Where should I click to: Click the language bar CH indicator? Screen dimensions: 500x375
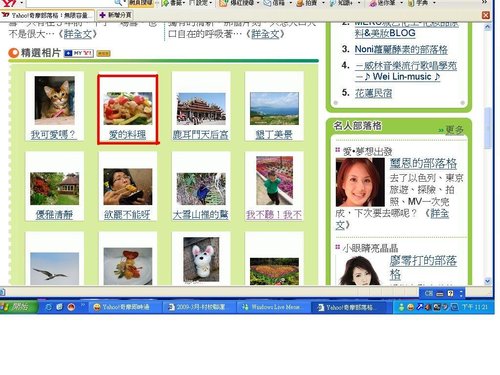pos(429,294)
